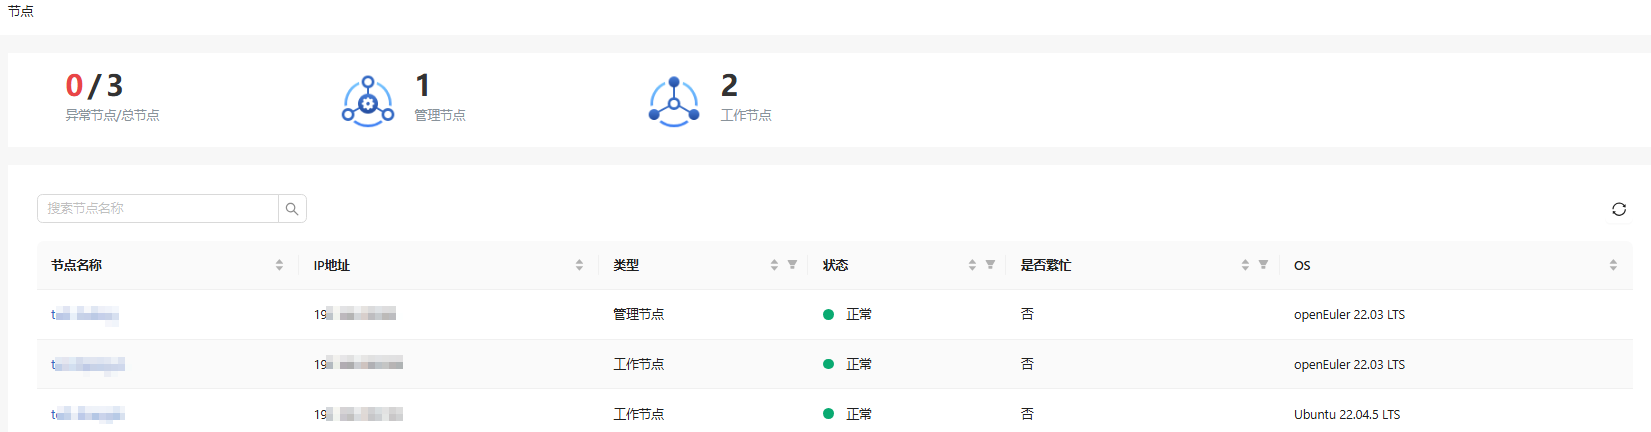
Task: Open the 状态 column filter
Action: (x=990, y=265)
